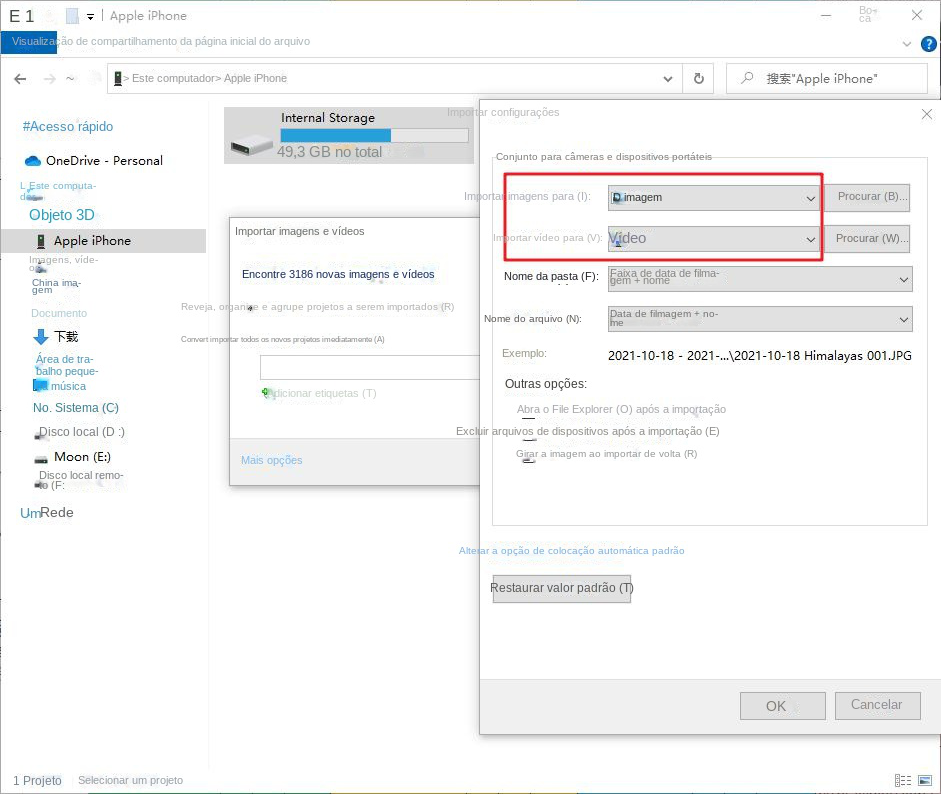Open the 'Importar vídeo para' dropdown
Image resolution: width=941 pixels, height=794 pixels.
[713, 238]
